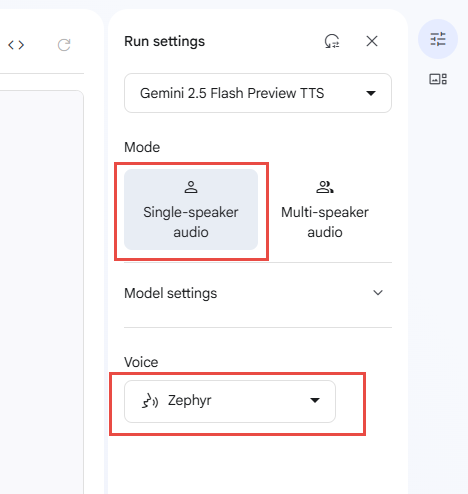468x494 pixels.
Task: Click the Voice dropdown arrow
Action: point(315,400)
